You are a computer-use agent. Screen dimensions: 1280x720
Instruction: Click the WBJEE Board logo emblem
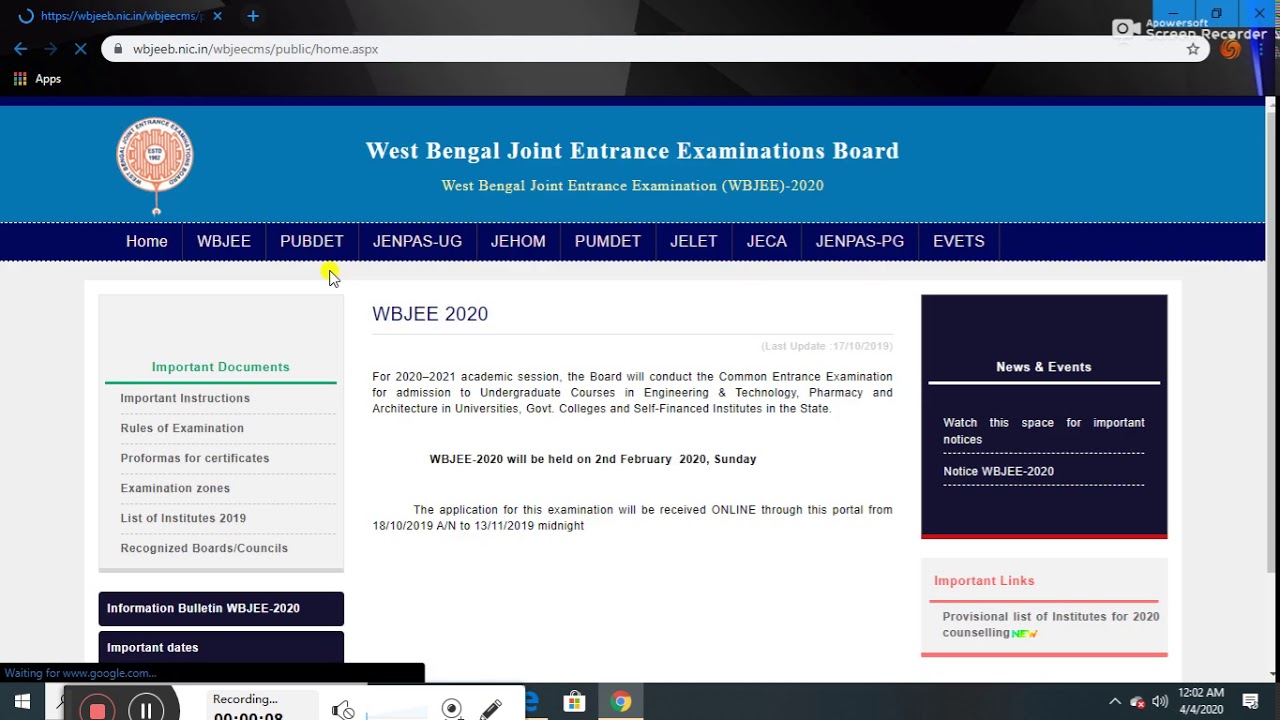[155, 164]
